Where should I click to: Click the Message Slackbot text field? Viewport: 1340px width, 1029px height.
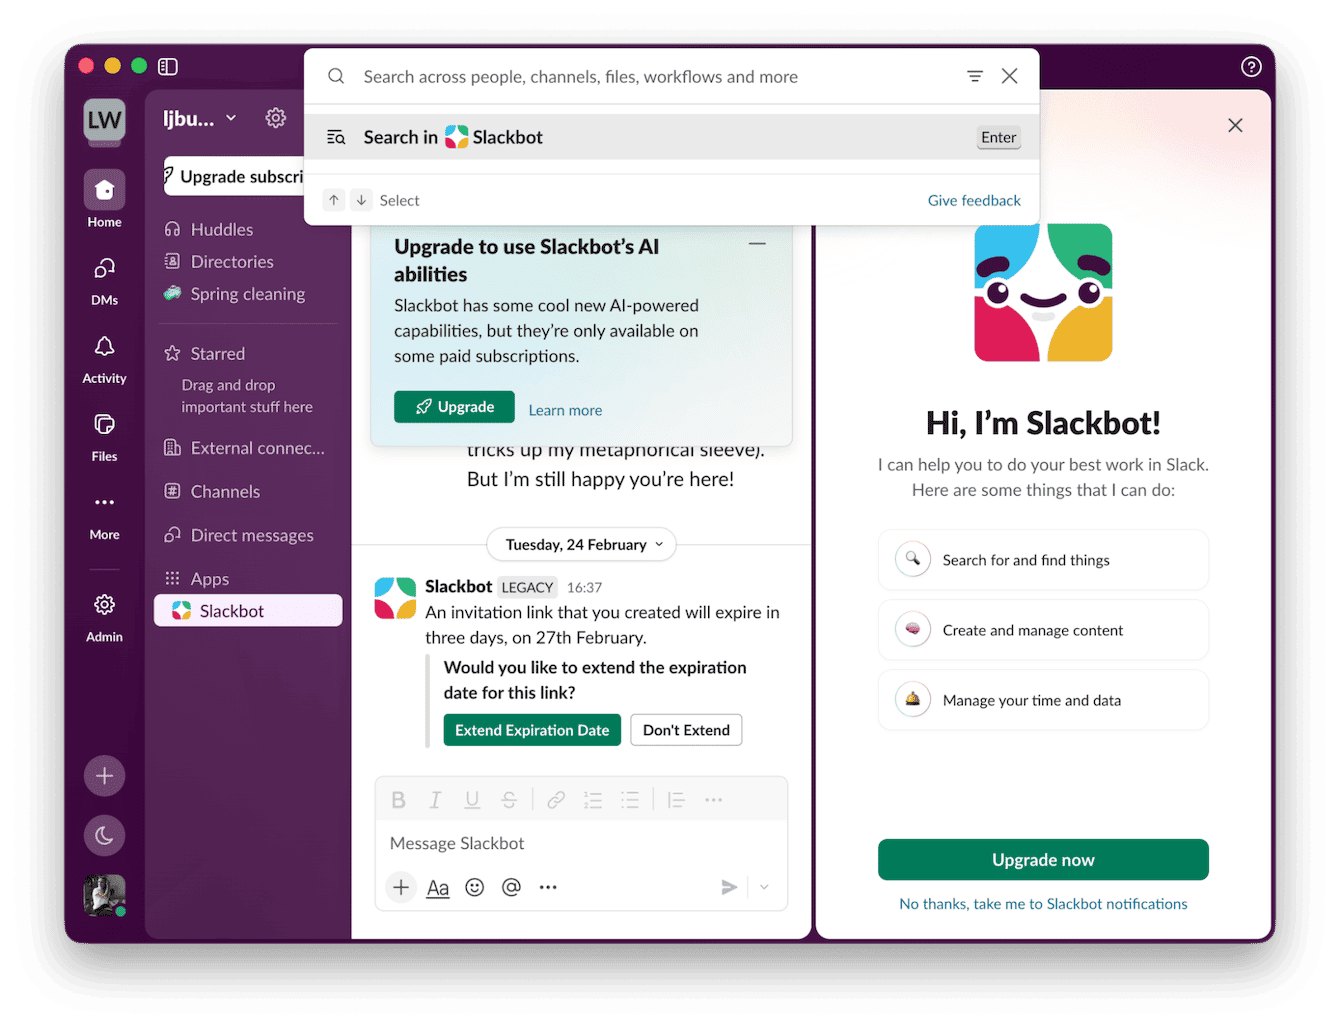(x=581, y=843)
